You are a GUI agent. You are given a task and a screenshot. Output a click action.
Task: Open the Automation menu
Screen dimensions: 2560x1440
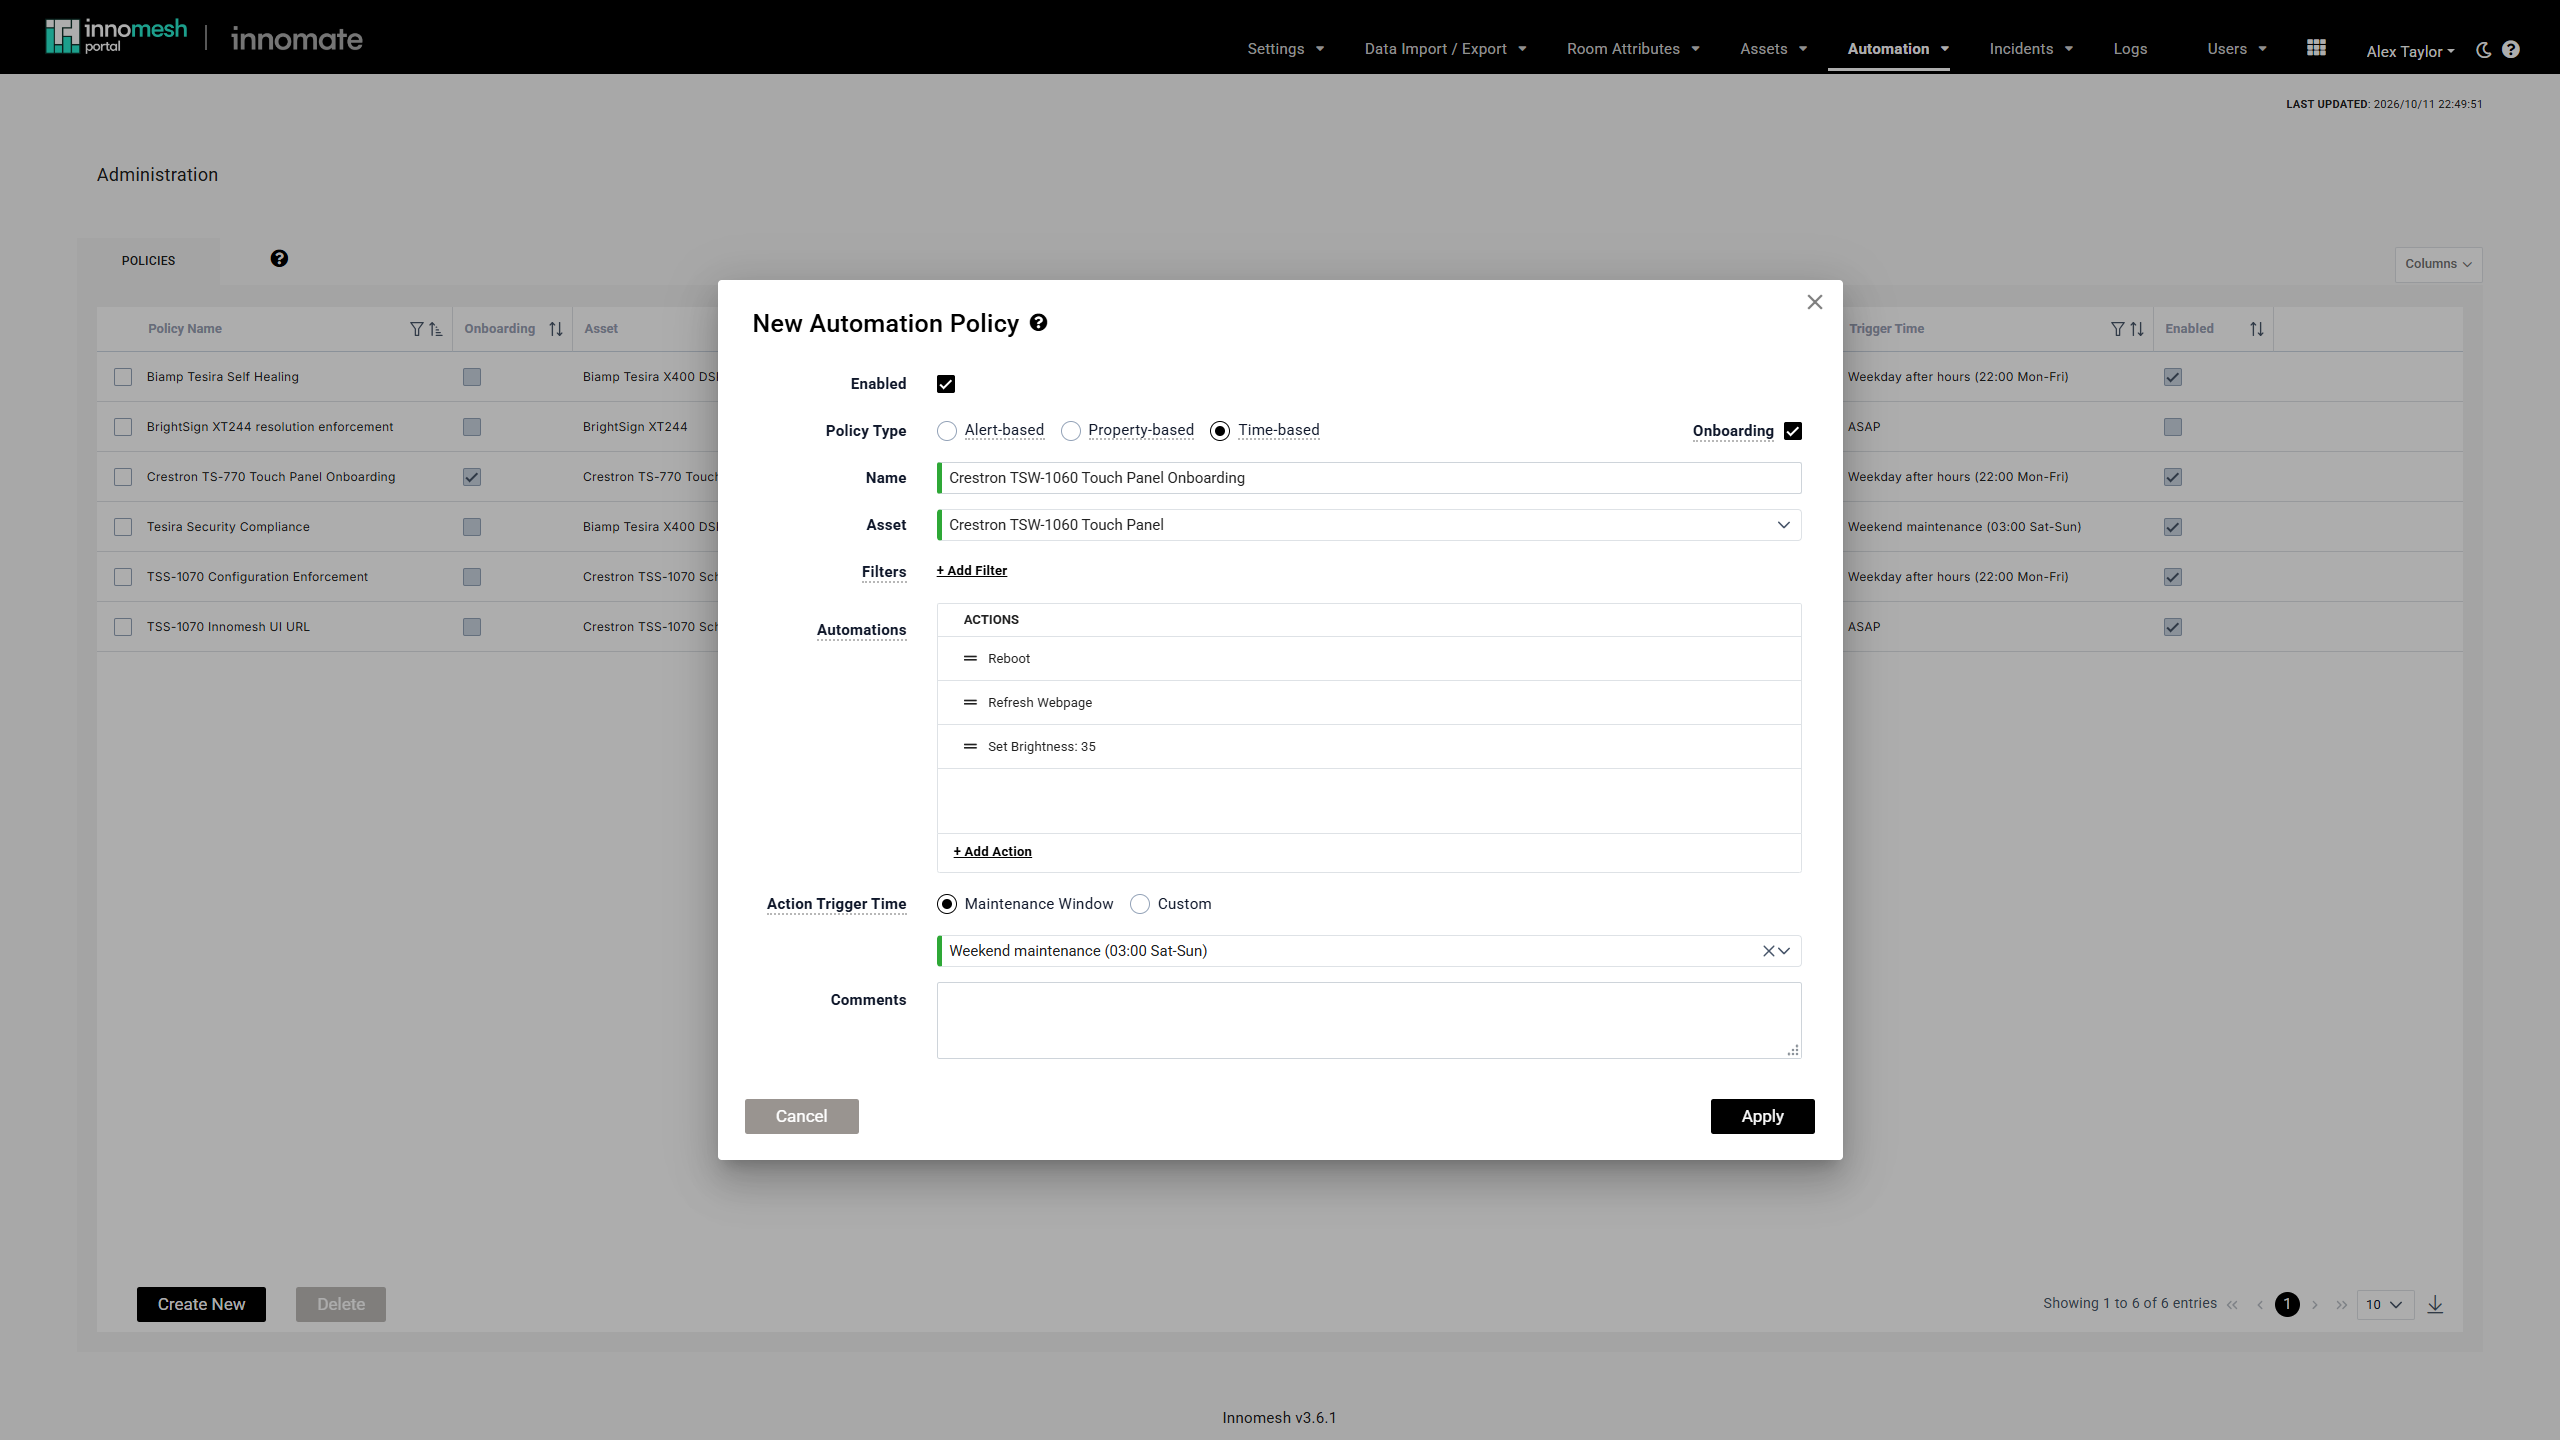click(x=1898, y=49)
